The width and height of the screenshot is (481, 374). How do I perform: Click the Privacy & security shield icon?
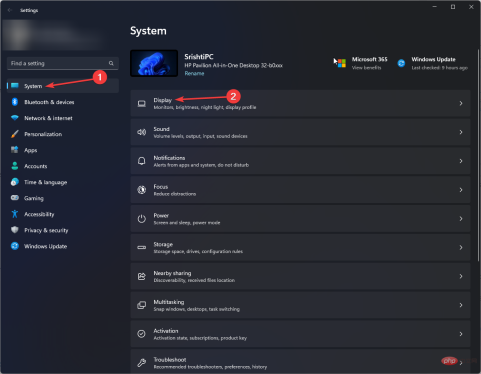point(15,230)
